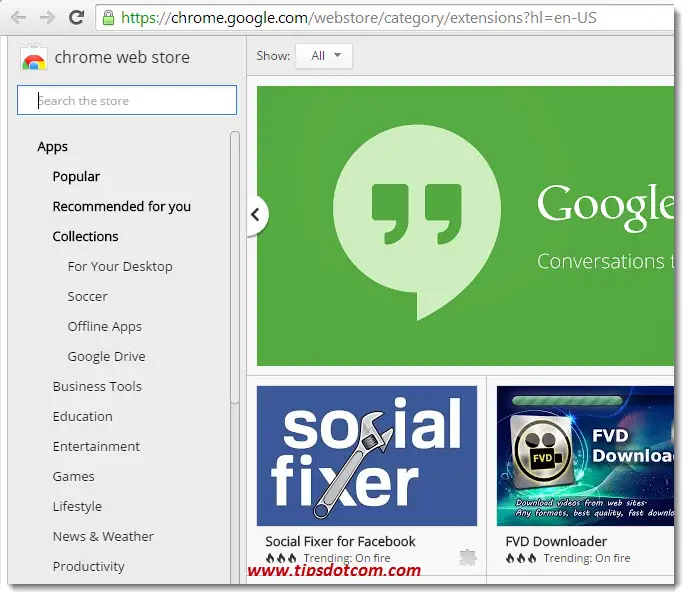The image size is (689, 599).
Task: Click the browser back arrow
Action: [18, 18]
